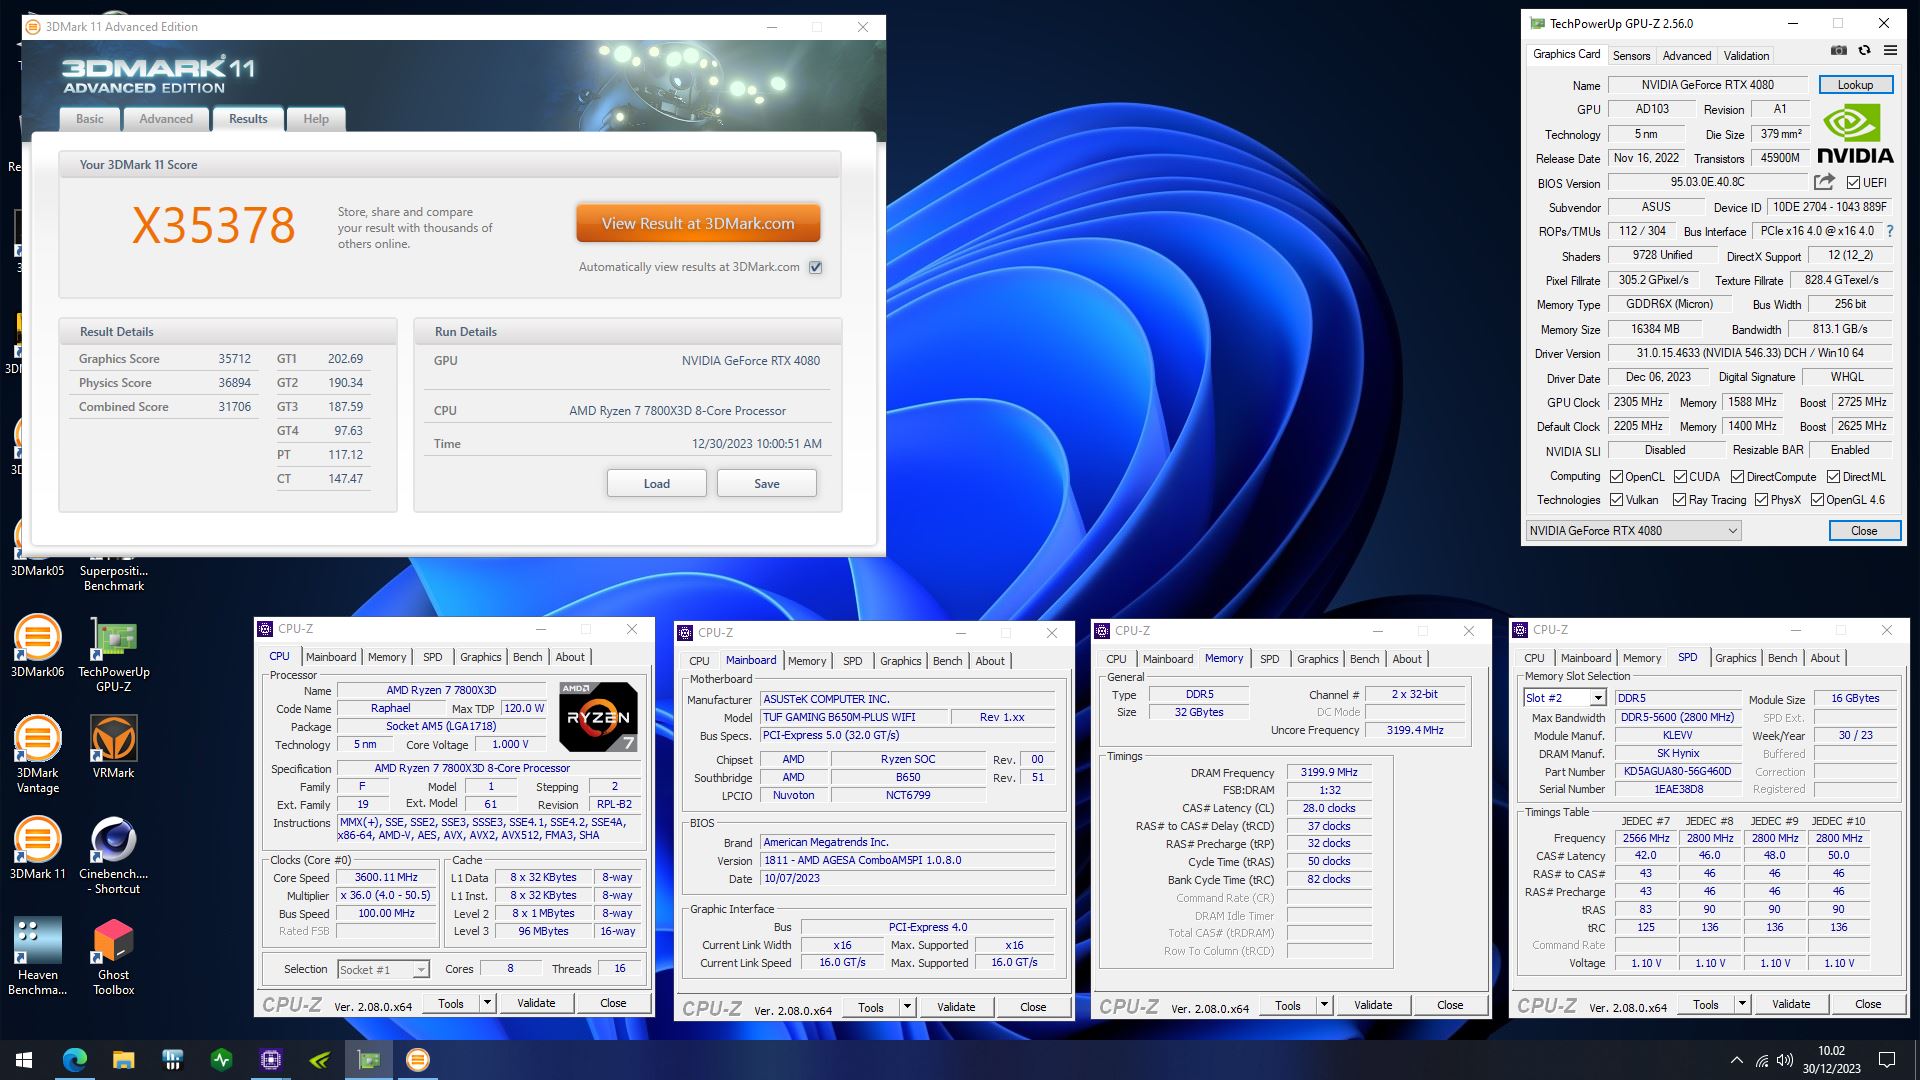The width and height of the screenshot is (1920, 1080).
Task: Toggle the PhysX checkbox
Action: [x=1761, y=500]
